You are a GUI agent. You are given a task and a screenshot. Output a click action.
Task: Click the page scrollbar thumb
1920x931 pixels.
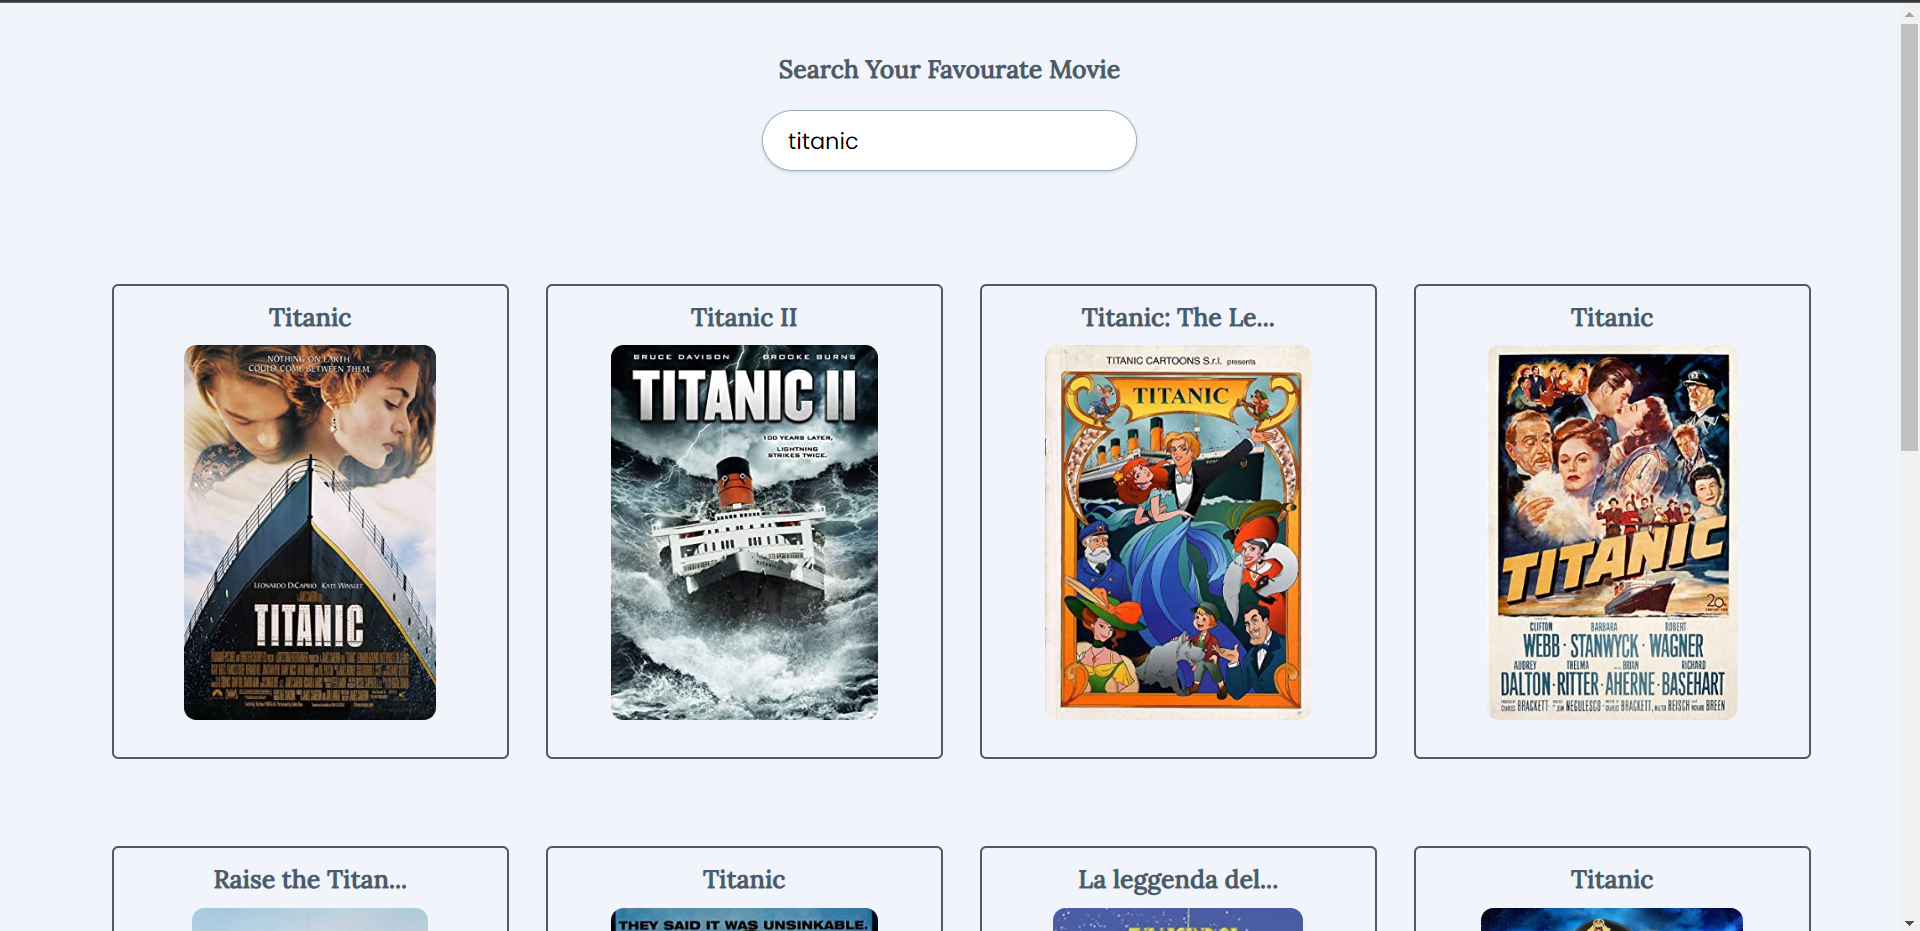point(1909,237)
